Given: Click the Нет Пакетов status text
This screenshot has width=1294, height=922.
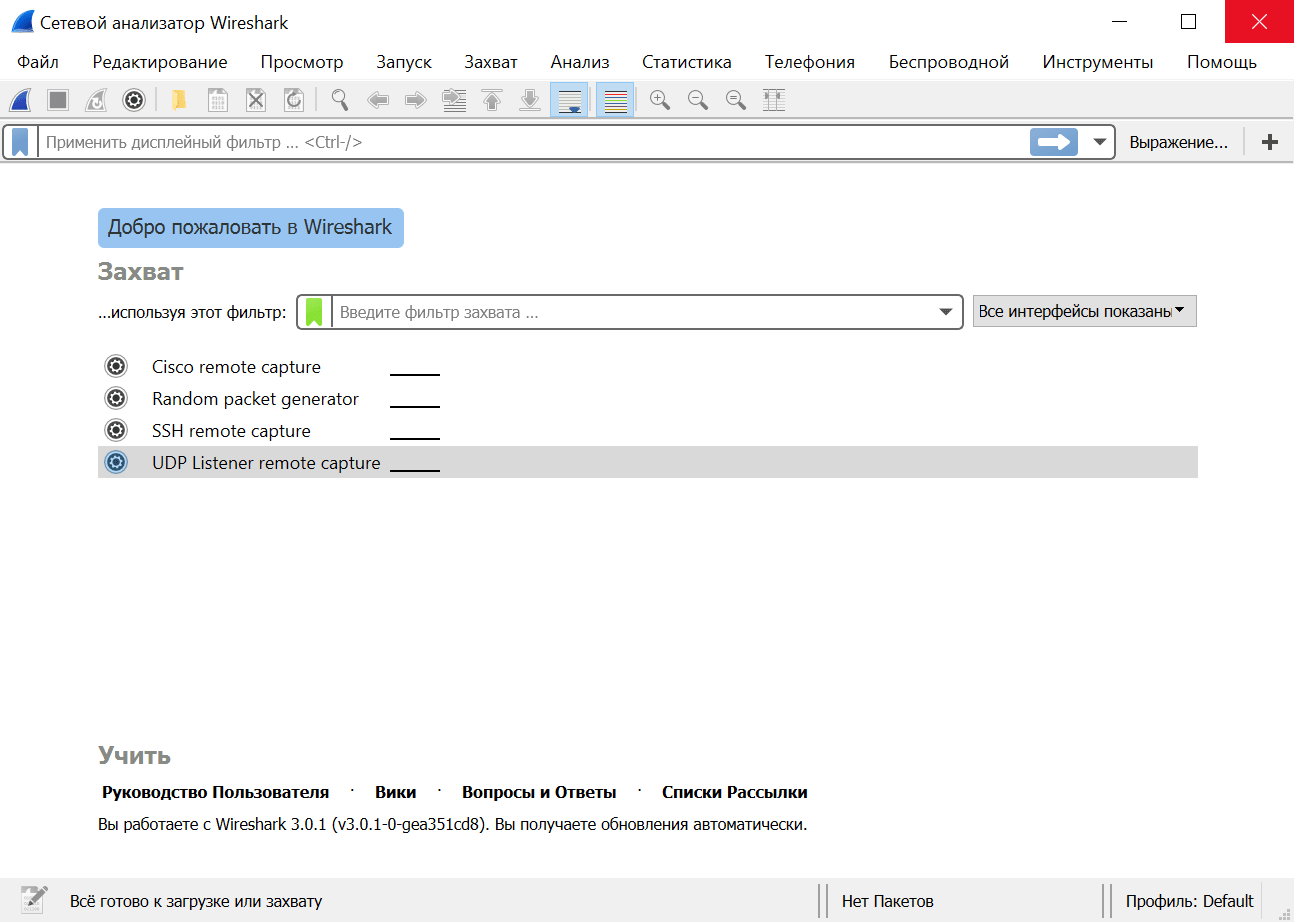Looking at the screenshot, I should click(x=888, y=901).
